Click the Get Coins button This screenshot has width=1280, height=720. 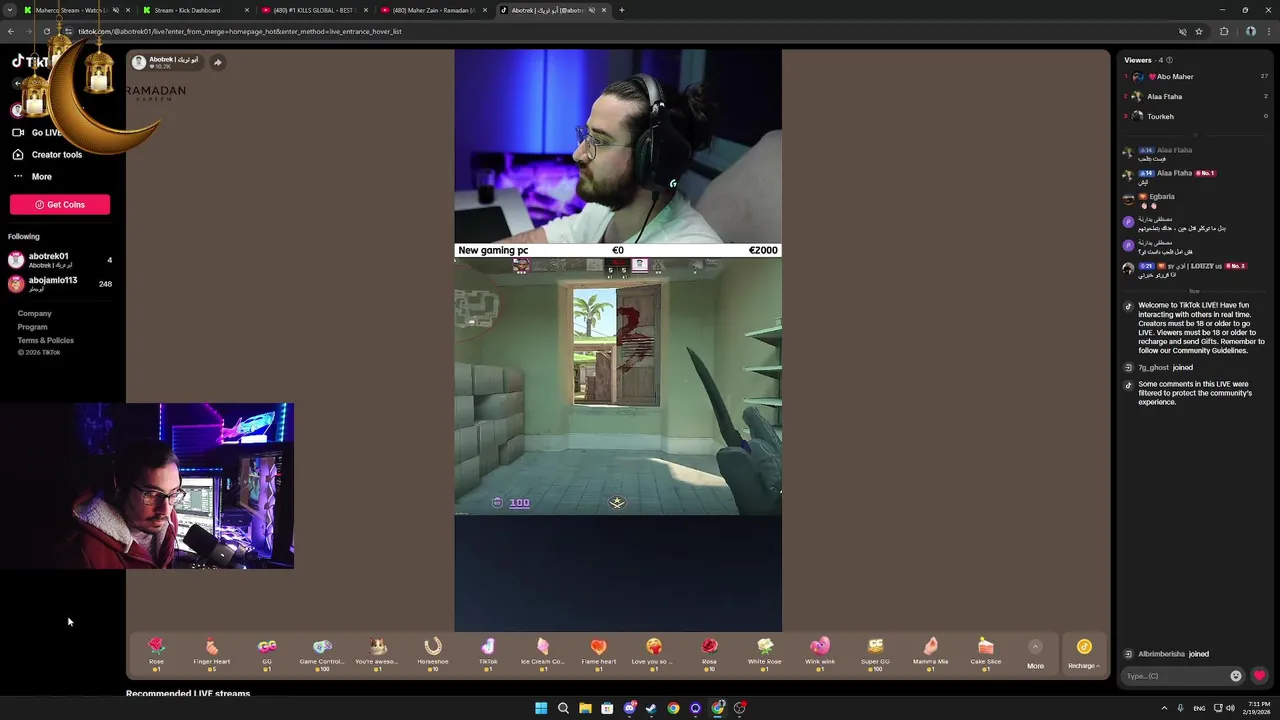pos(60,204)
